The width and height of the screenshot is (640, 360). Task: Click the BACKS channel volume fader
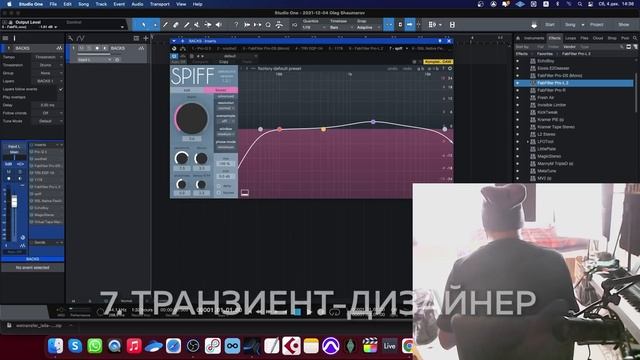click(x=14, y=201)
